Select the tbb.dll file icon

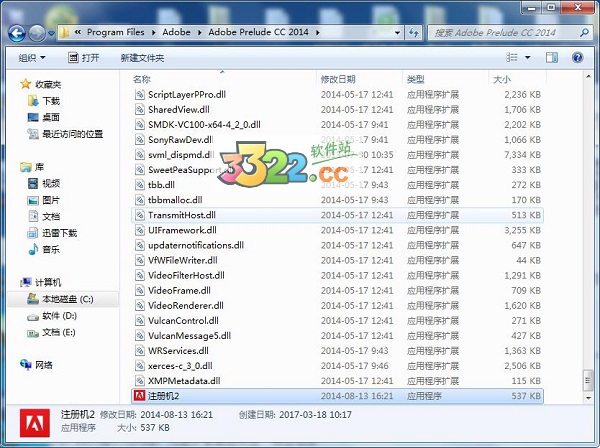pos(140,185)
